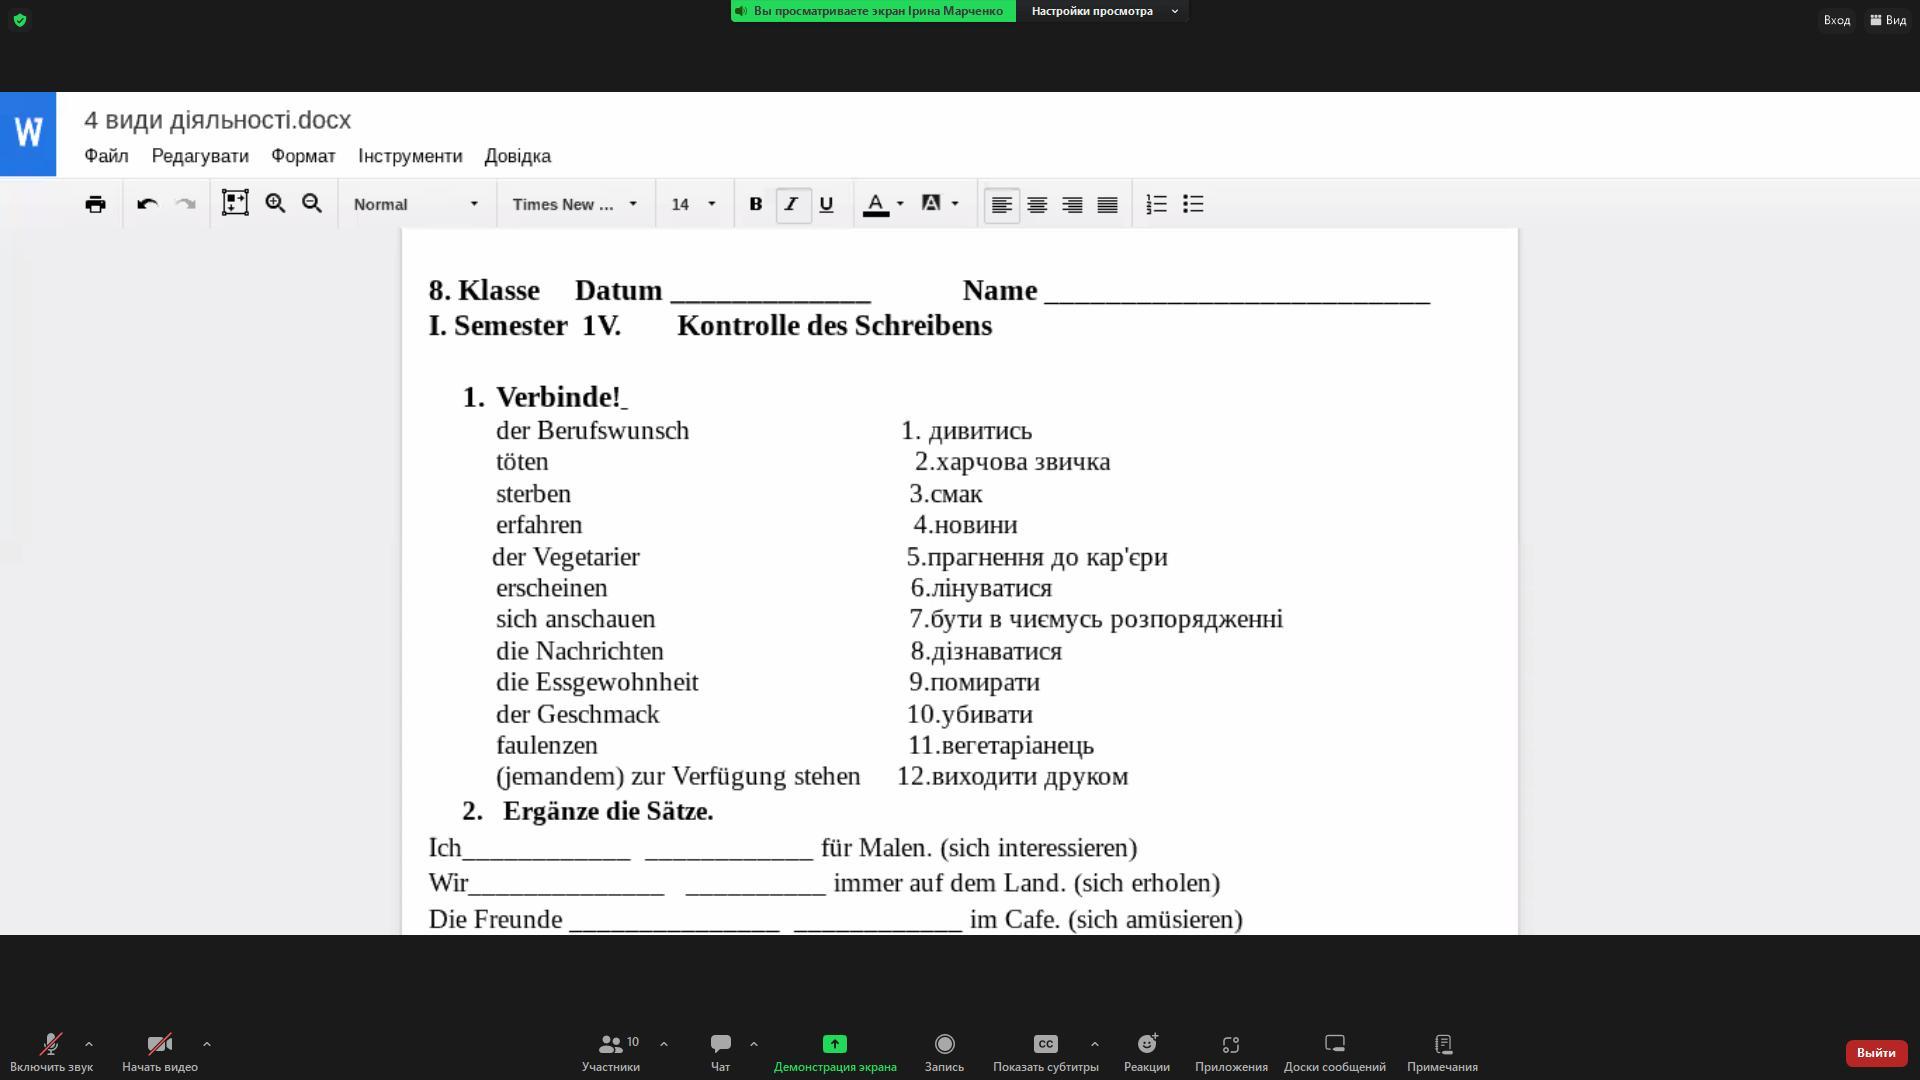Click green shield encryption icon
The width and height of the screenshot is (1920, 1080).
pos(20,20)
